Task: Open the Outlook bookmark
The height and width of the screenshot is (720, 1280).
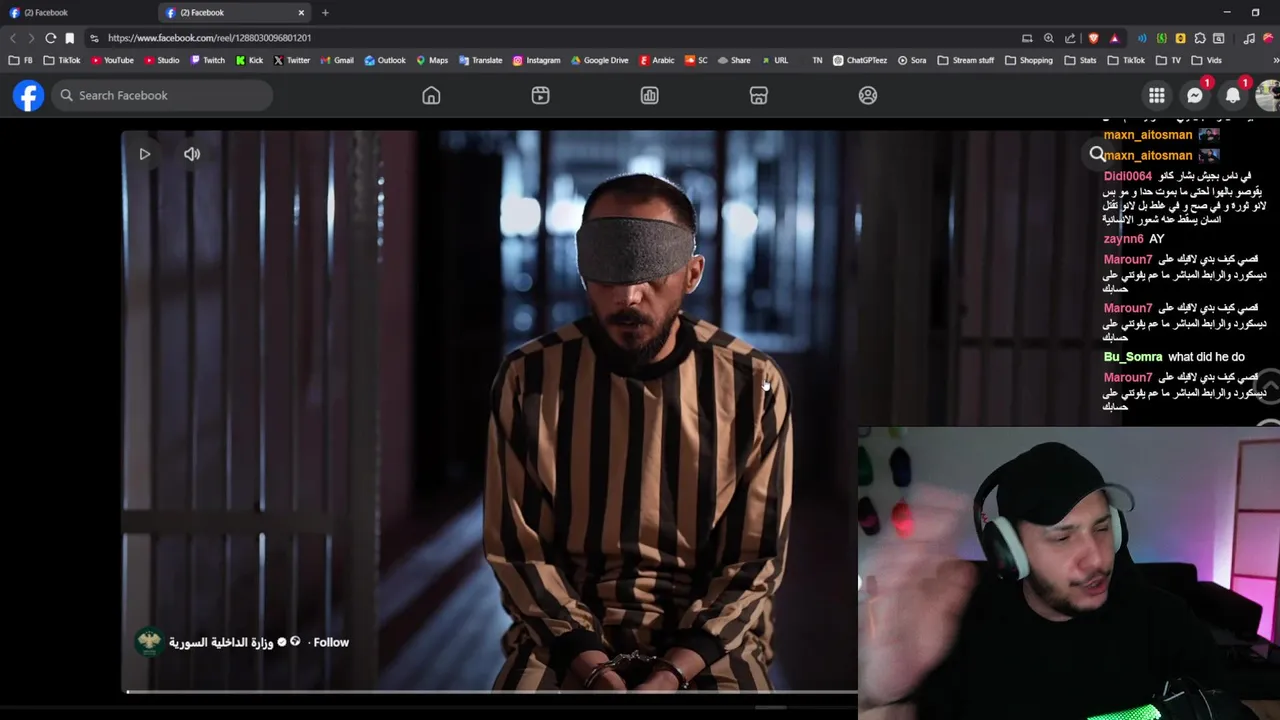Action: pyautogui.click(x=385, y=60)
